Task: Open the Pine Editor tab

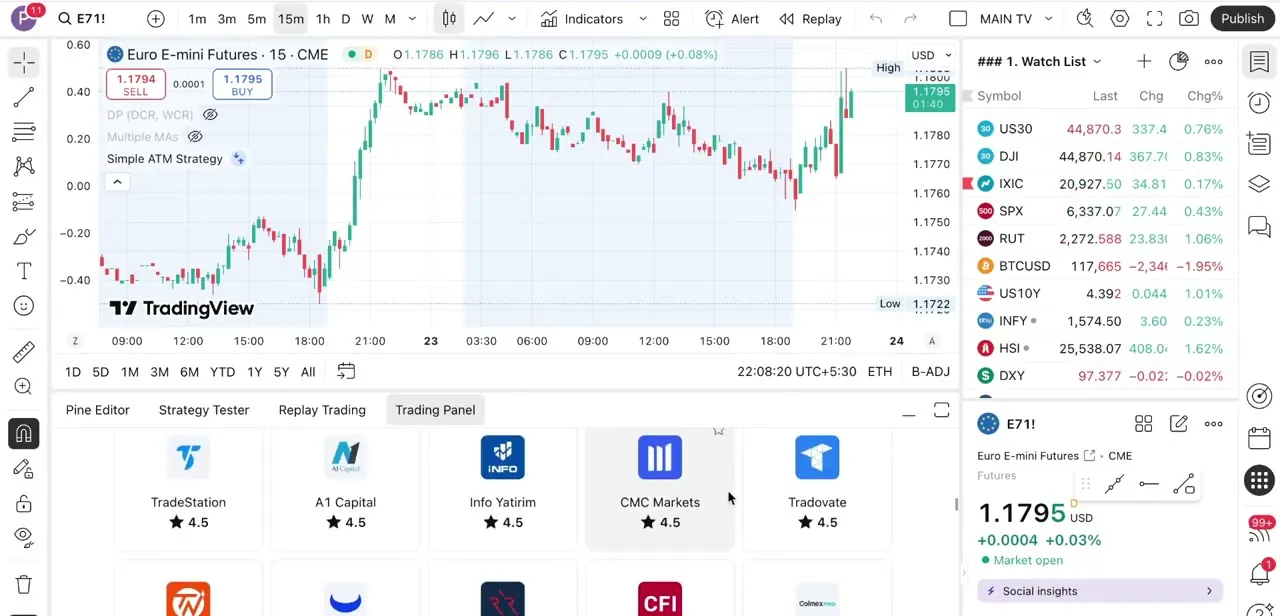Action: [98, 410]
